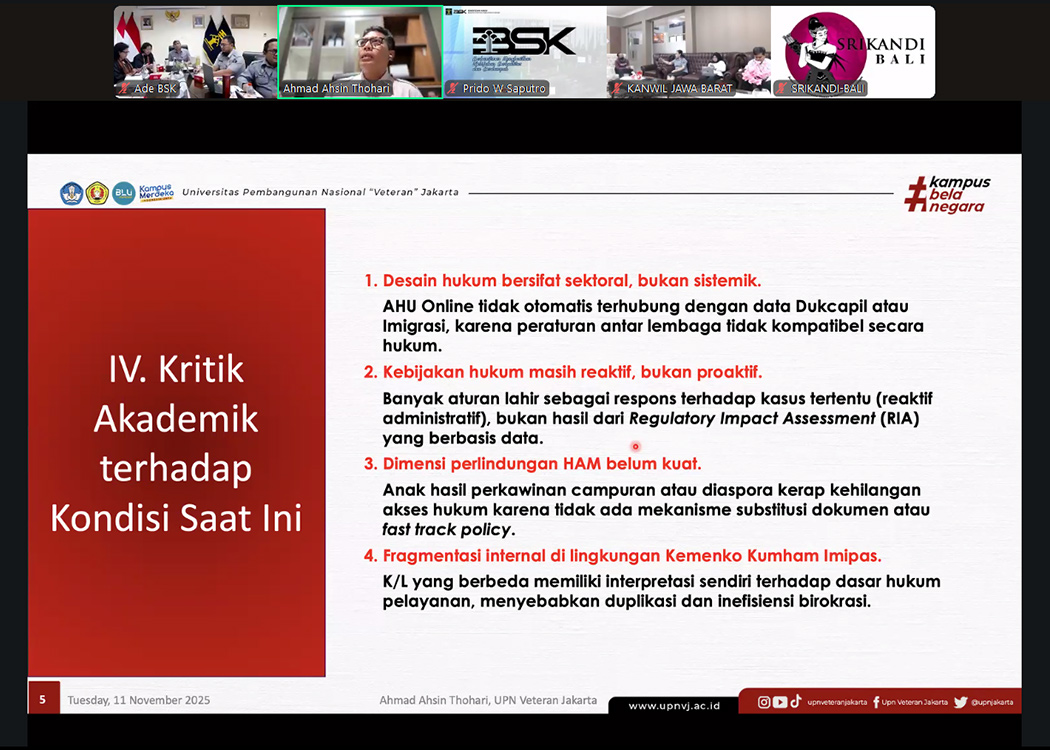Click the Facebook icon next to Upn Veteran Jakarta
Screen dimensions: 1050x750
876,702
